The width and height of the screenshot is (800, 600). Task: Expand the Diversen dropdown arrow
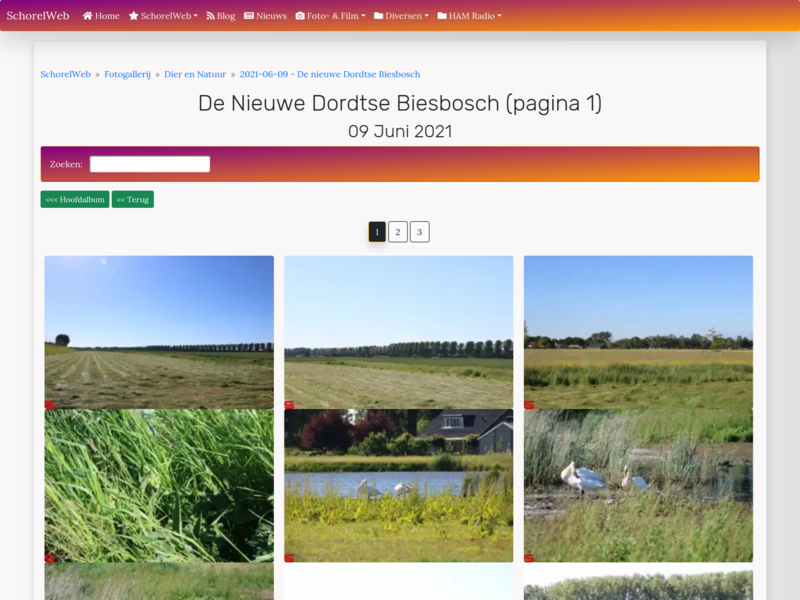coord(427,16)
